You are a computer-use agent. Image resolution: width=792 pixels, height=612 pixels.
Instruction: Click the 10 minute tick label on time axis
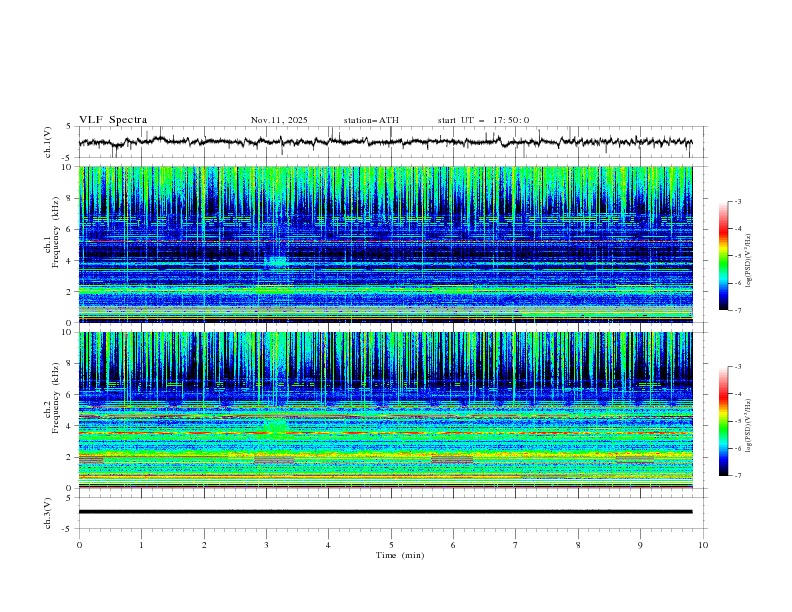703,545
